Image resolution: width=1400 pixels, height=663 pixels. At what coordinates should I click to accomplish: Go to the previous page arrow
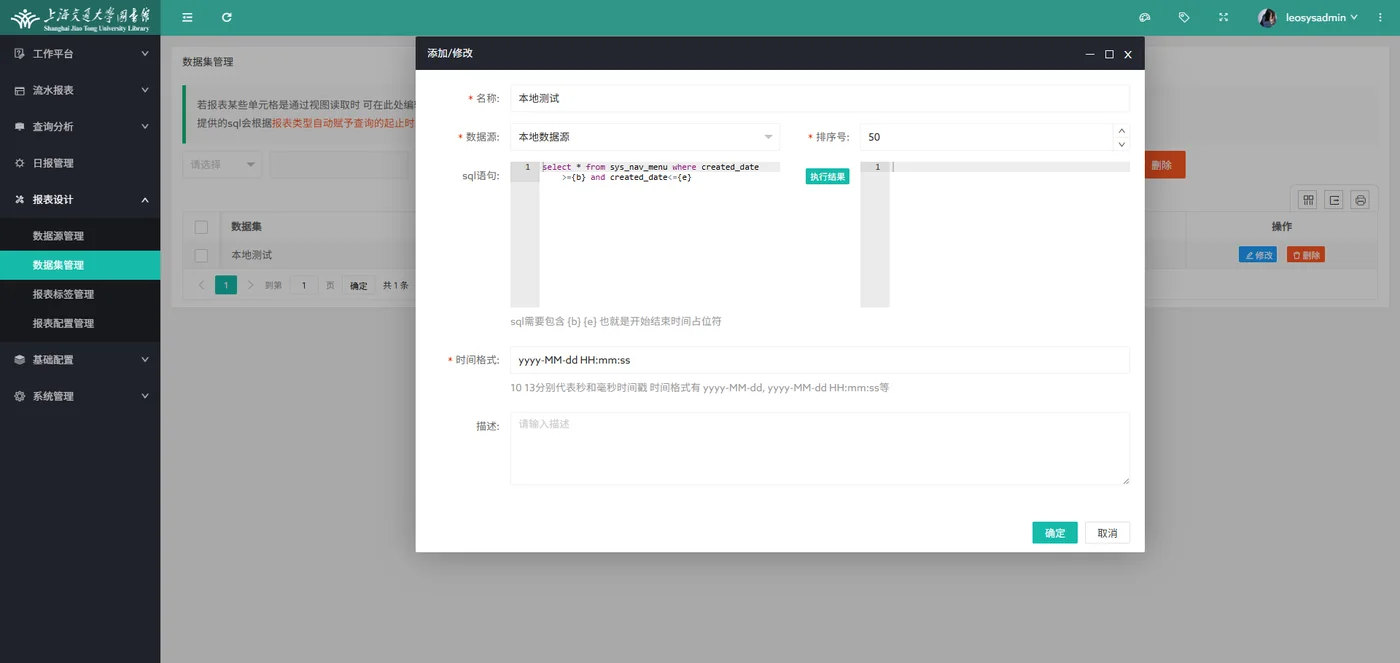click(201, 285)
